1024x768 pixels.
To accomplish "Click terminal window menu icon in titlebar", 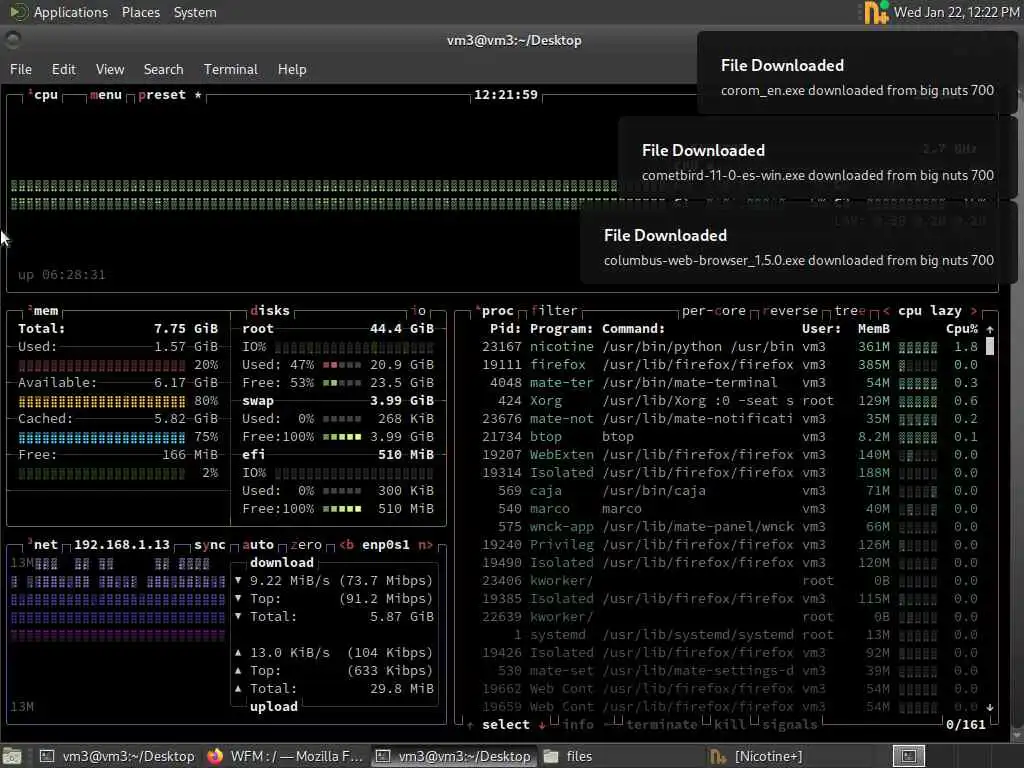I will [x=12, y=40].
